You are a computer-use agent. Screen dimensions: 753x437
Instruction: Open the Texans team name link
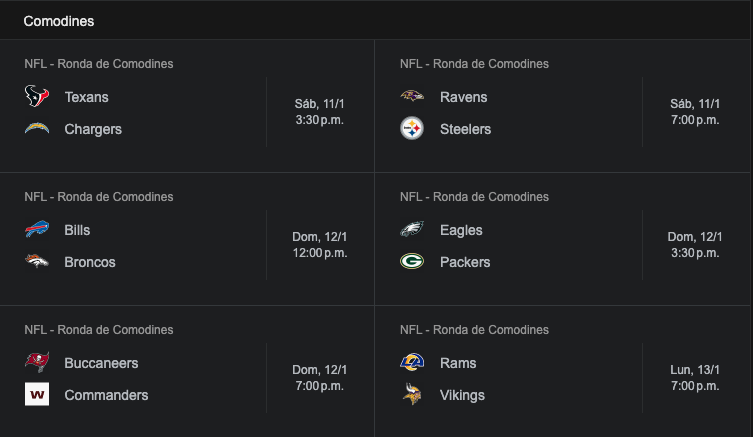[x=86, y=97]
